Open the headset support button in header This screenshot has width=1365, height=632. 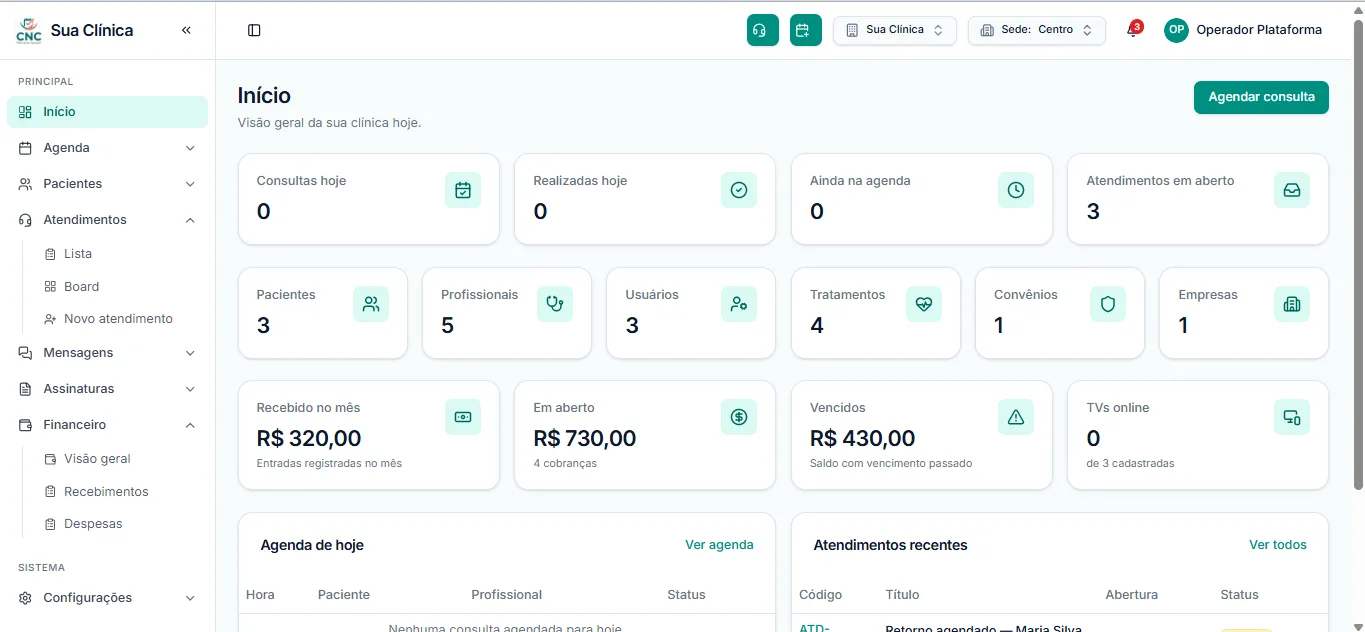(x=763, y=30)
